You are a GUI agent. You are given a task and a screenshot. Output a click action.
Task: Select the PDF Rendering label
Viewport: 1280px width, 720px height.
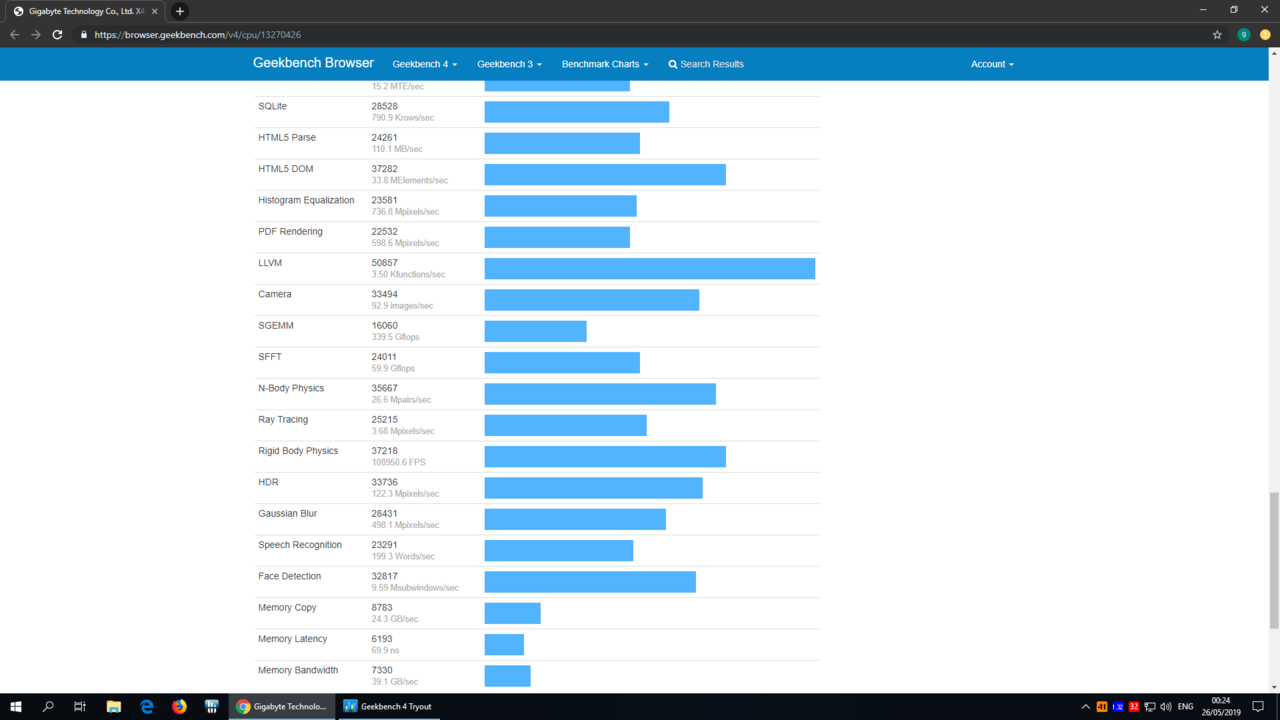pos(290,231)
